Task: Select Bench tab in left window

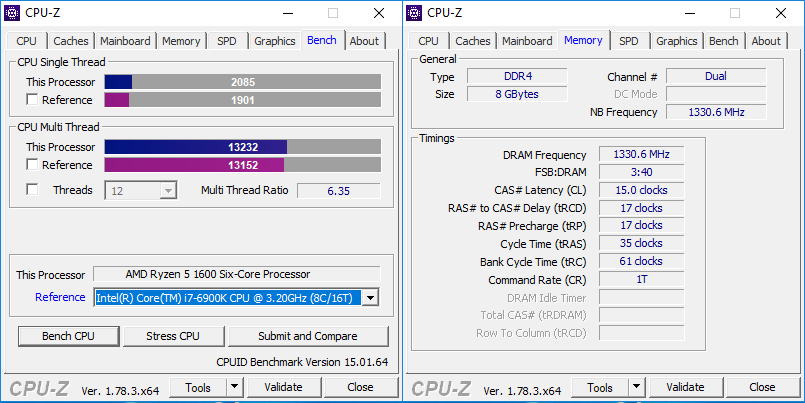Action: (322, 40)
